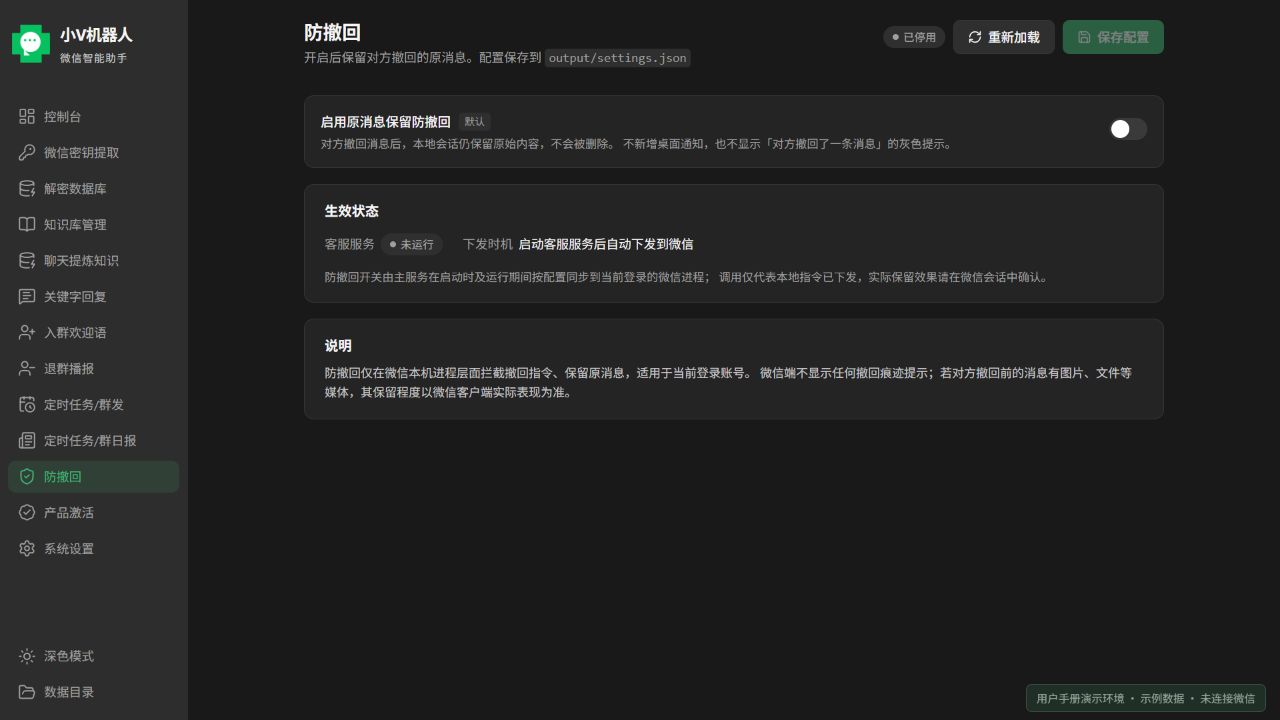The height and width of the screenshot is (720, 1280).
Task: Click the book icon for 知识库管理
Action: 27,224
